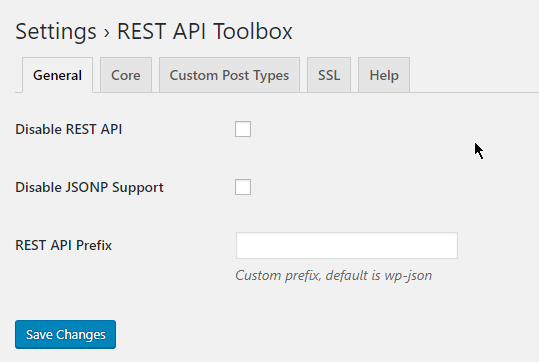Enable the Disable JSONP Support checkbox
The width and height of the screenshot is (539, 362).
(x=243, y=187)
